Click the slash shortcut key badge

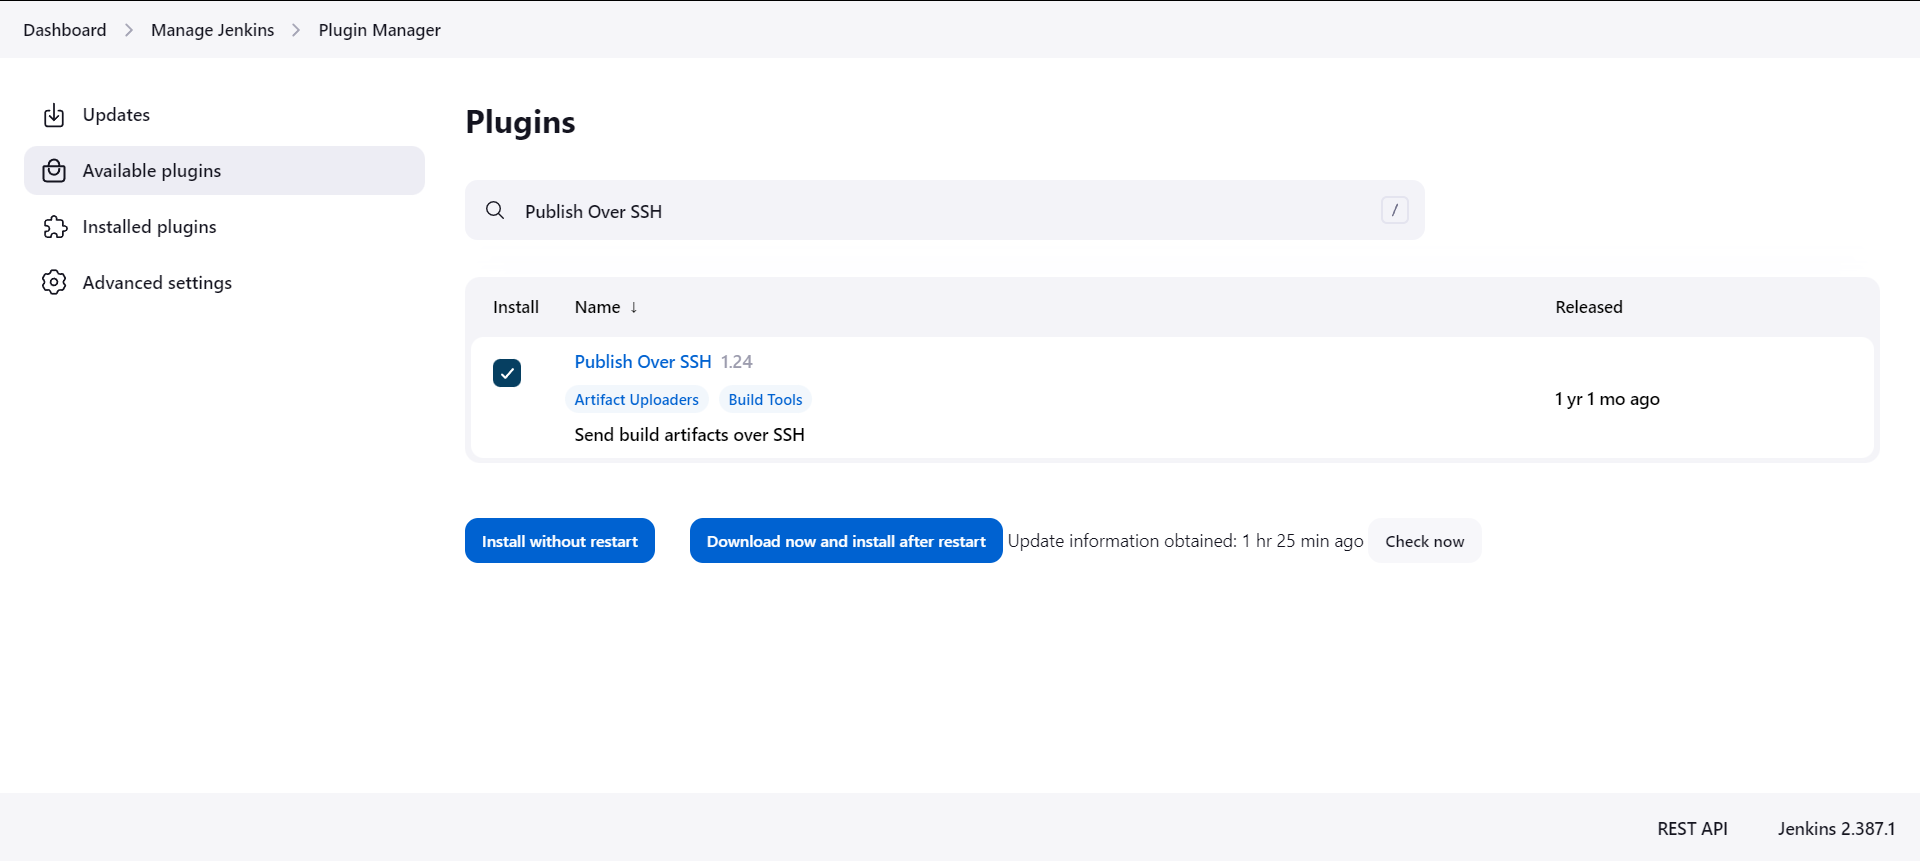1394,210
